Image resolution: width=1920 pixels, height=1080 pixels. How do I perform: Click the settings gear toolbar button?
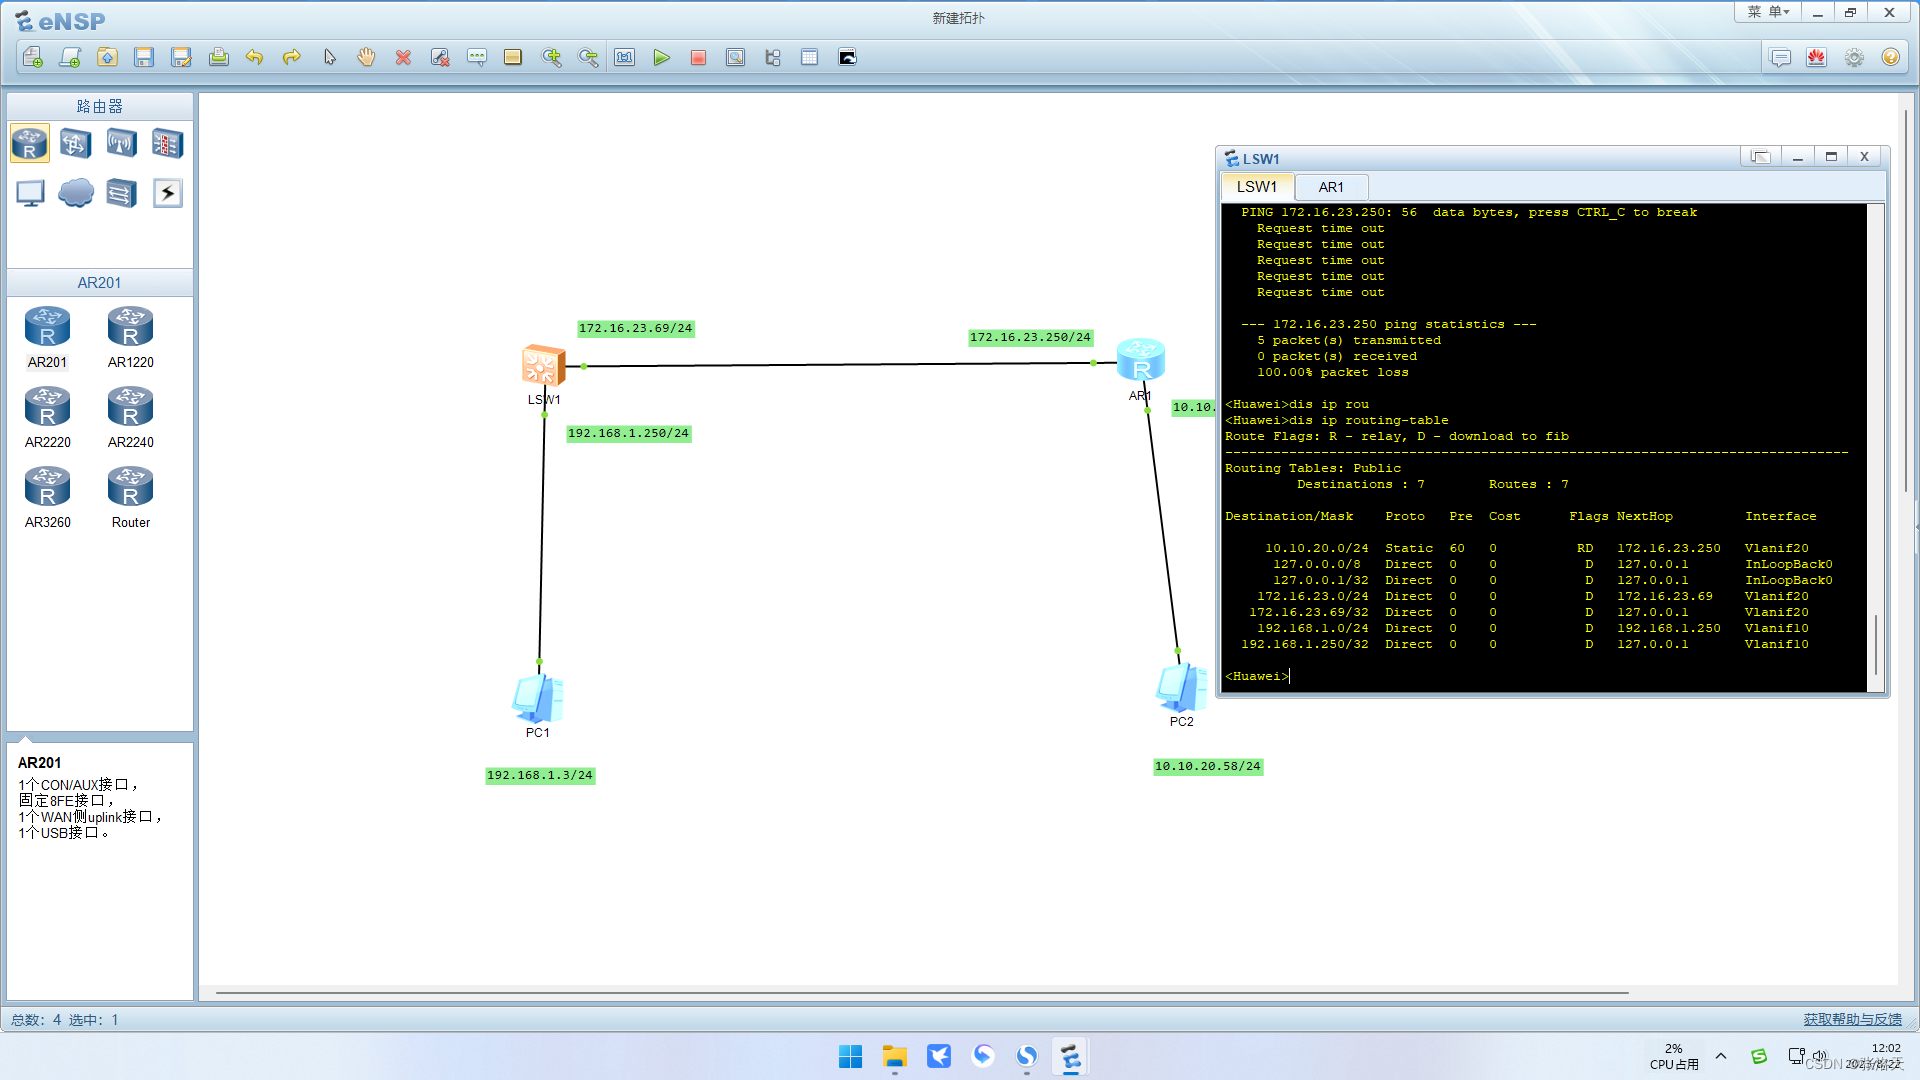coord(1854,58)
